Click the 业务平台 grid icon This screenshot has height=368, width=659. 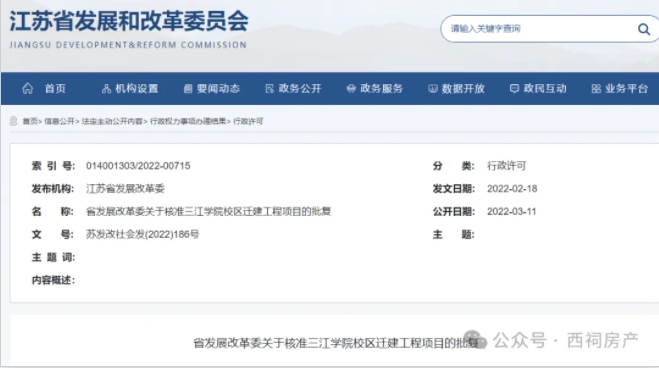click(596, 89)
